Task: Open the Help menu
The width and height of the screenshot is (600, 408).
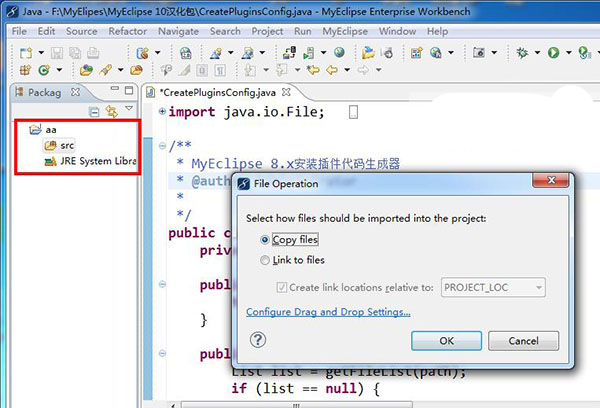Action: tap(437, 31)
